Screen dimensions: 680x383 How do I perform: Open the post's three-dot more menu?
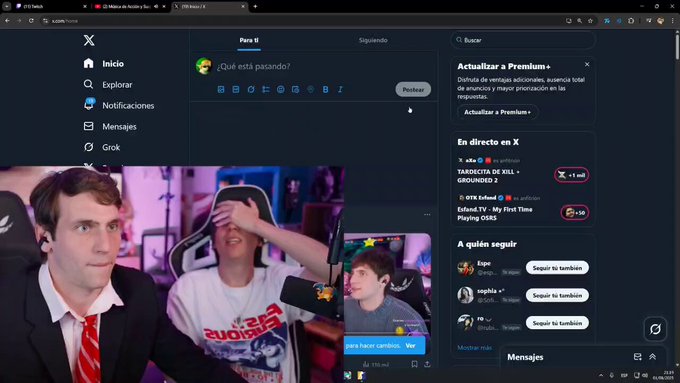(x=427, y=214)
